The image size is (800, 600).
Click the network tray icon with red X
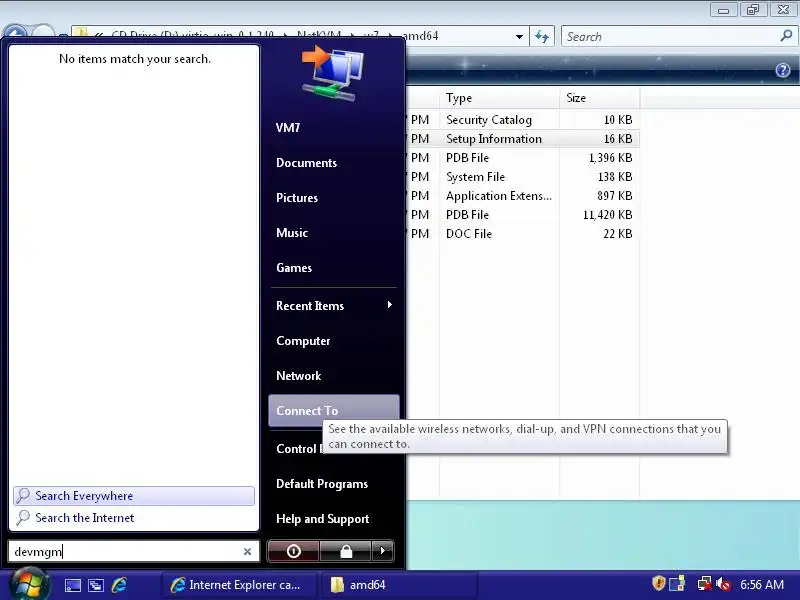pyautogui.click(x=705, y=583)
